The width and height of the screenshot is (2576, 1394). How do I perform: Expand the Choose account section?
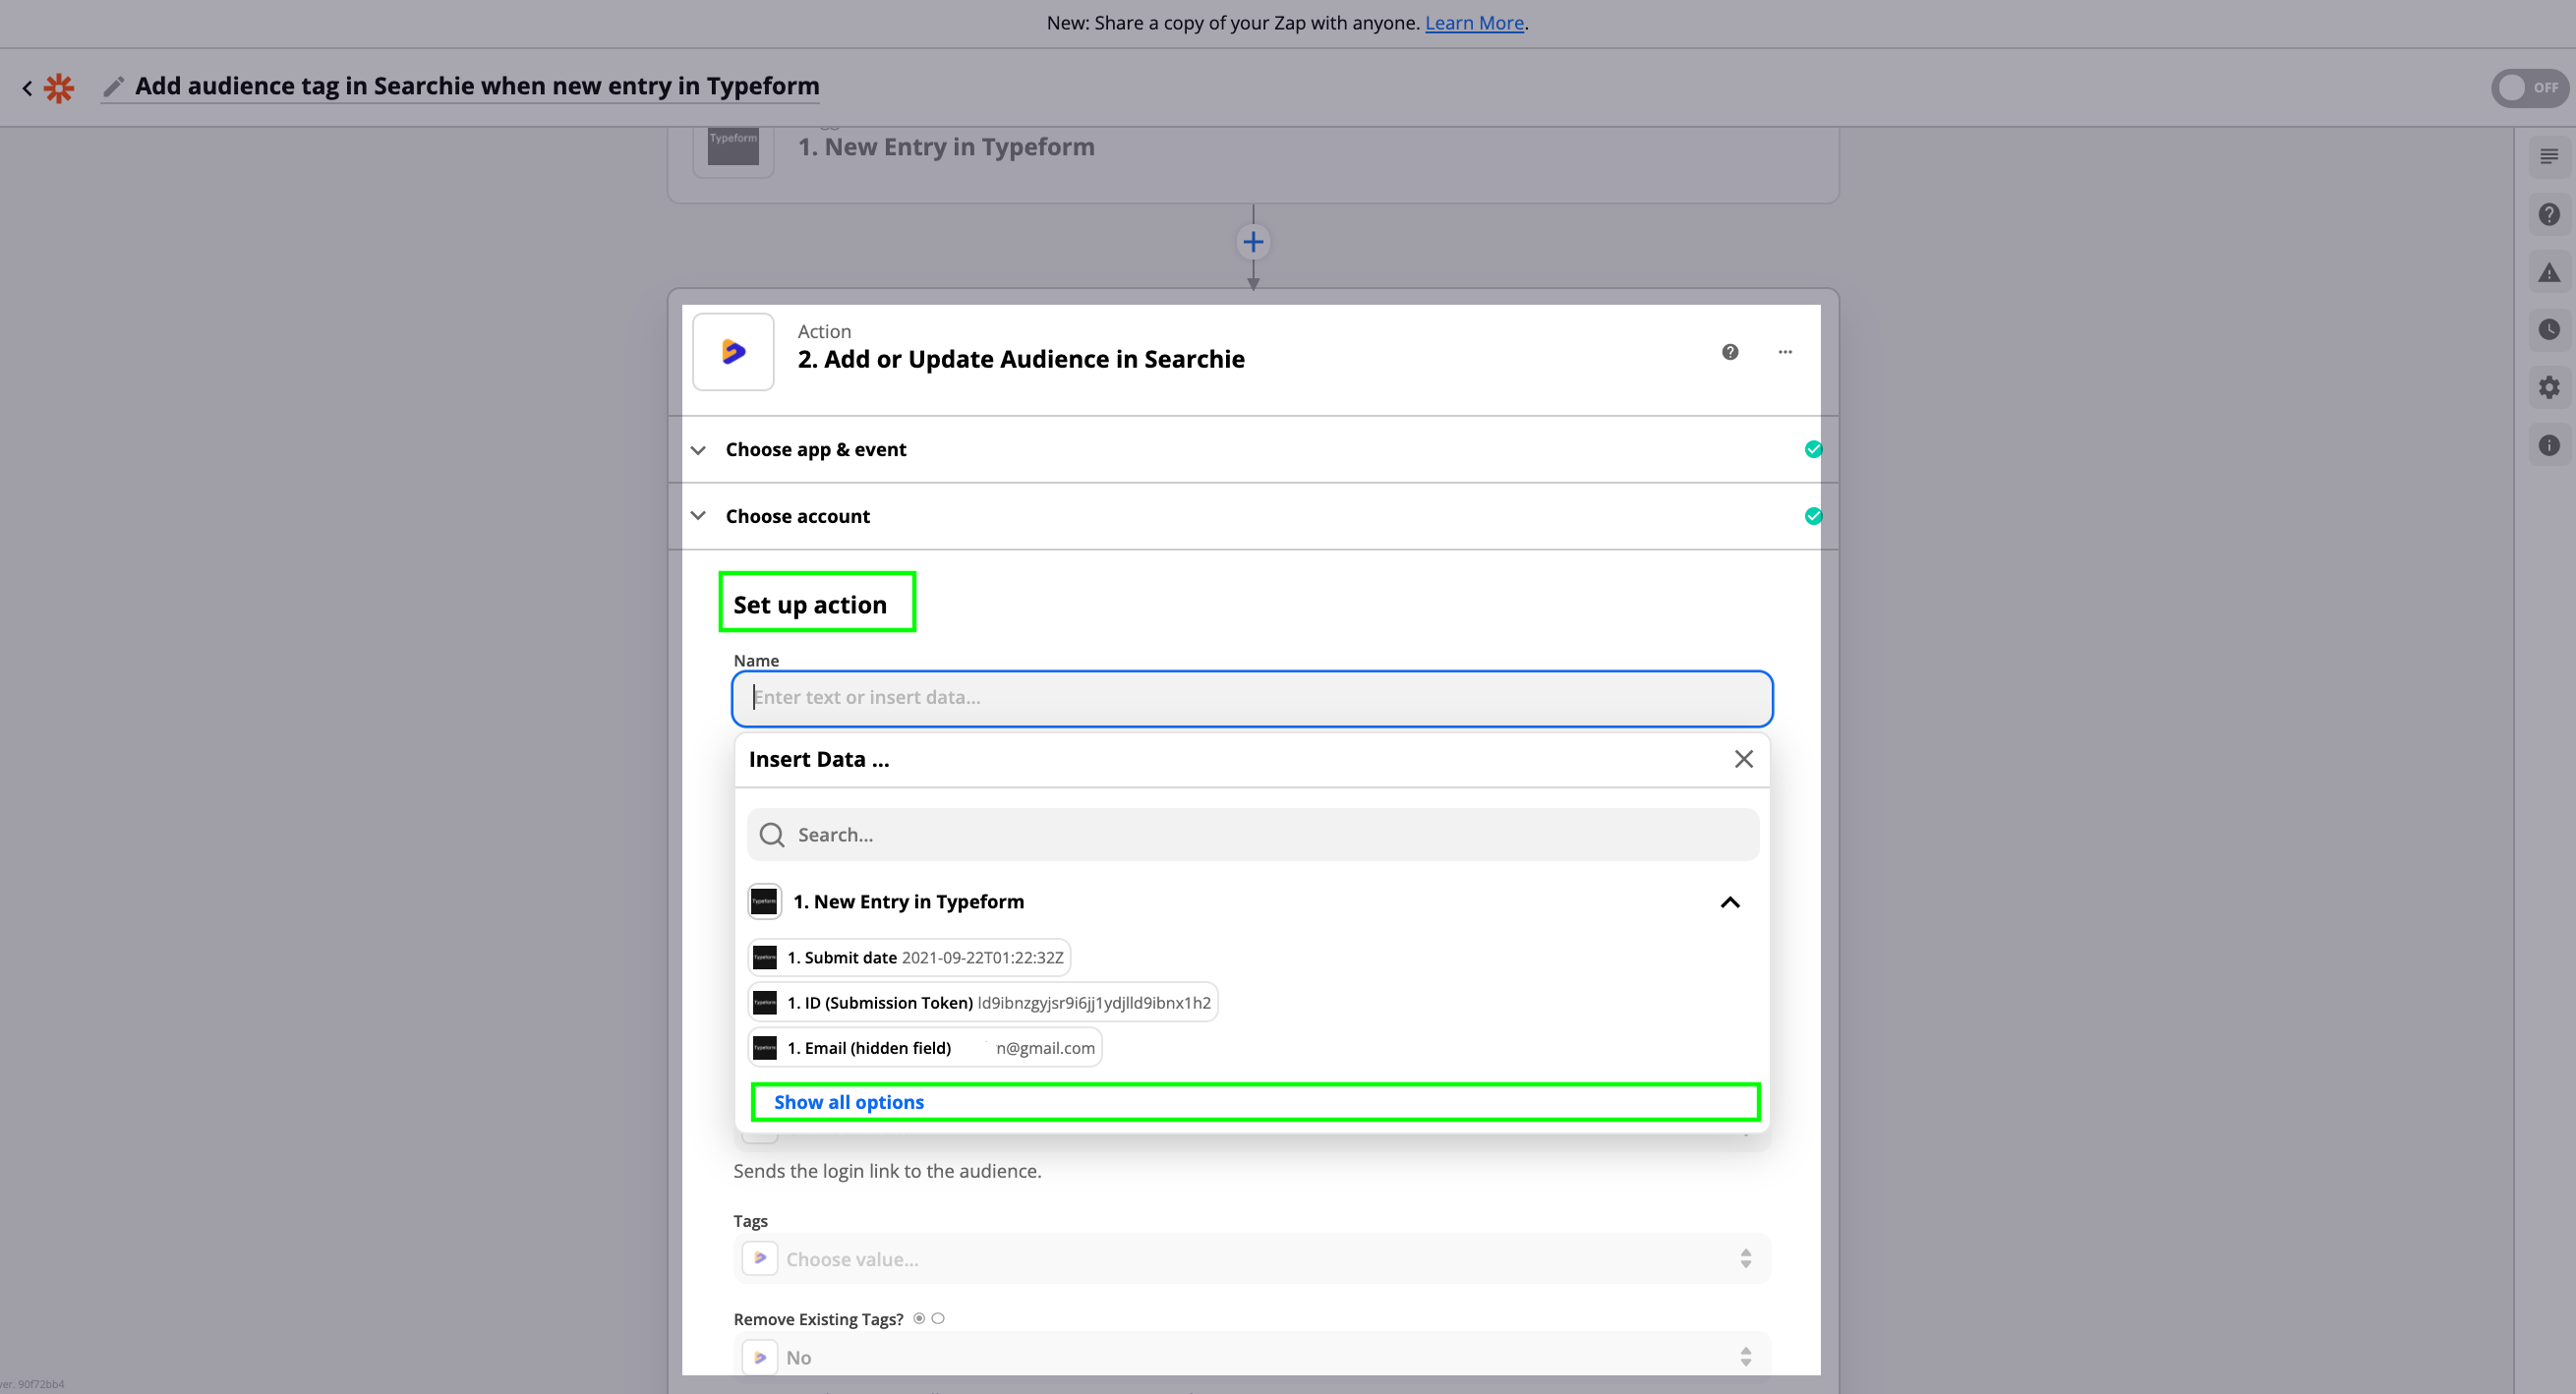(1251, 516)
